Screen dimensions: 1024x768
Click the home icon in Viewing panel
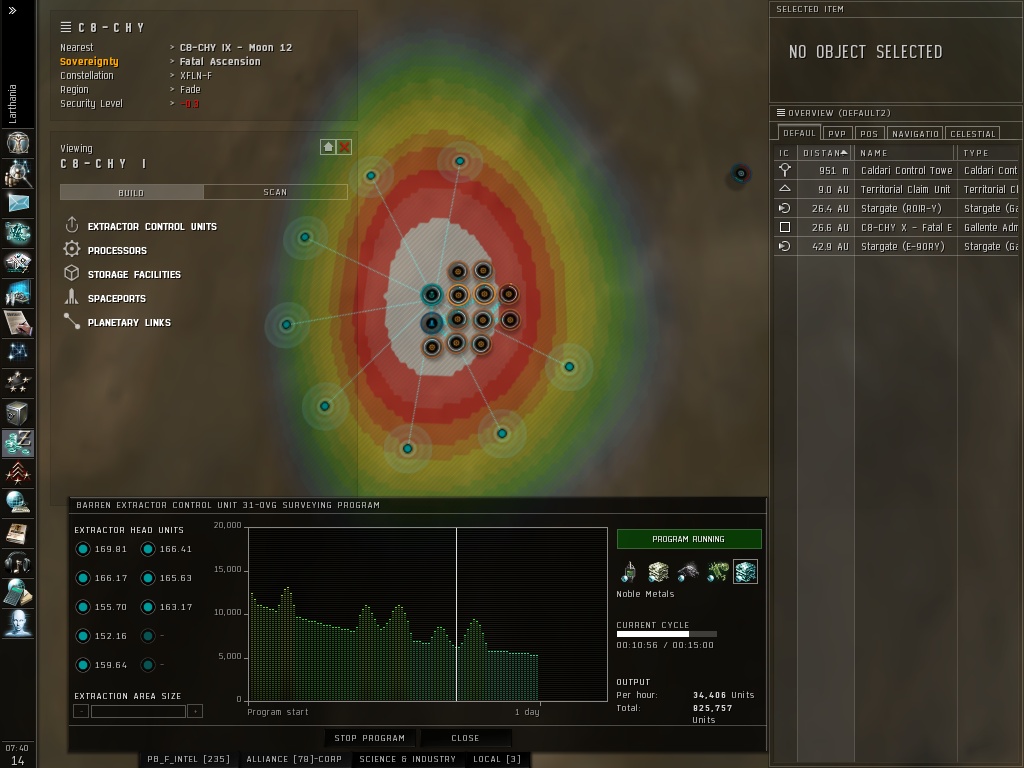click(x=328, y=147)
